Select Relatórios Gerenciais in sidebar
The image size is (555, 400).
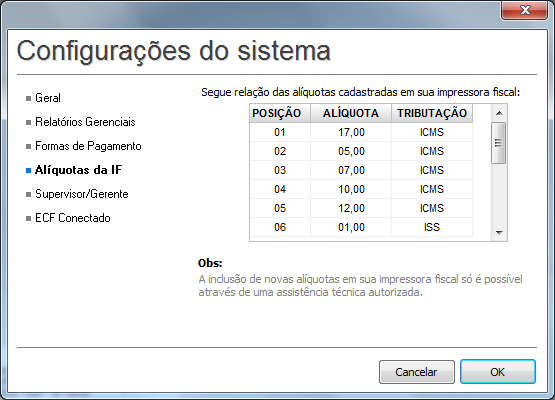tap(85, 122)
